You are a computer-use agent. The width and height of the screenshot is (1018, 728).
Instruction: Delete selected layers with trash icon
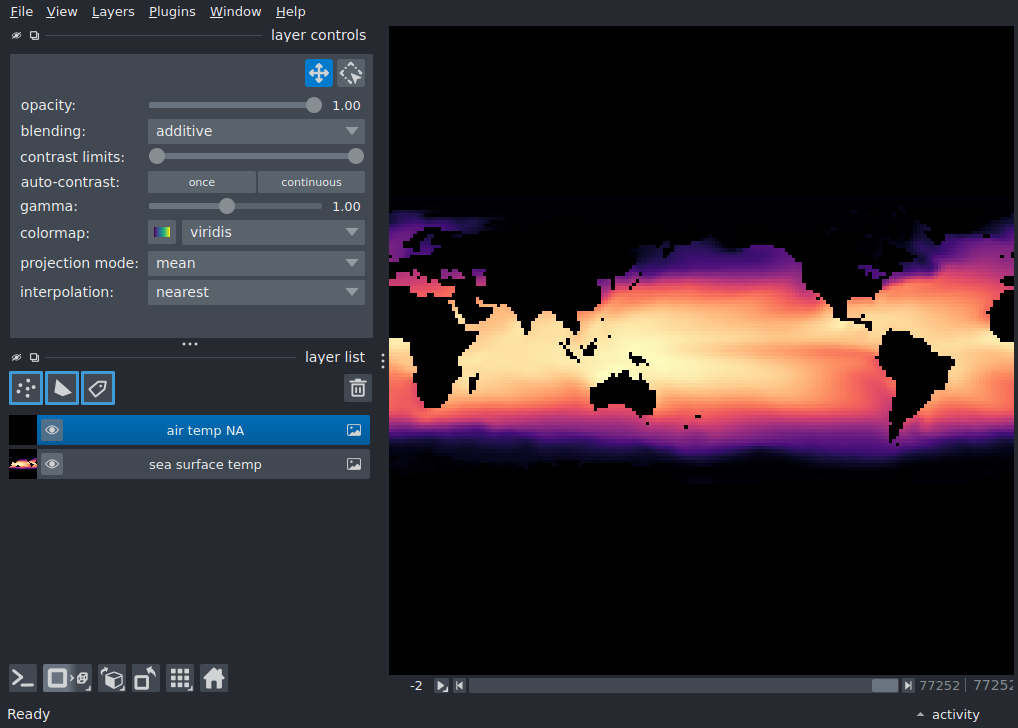point(358,388)
